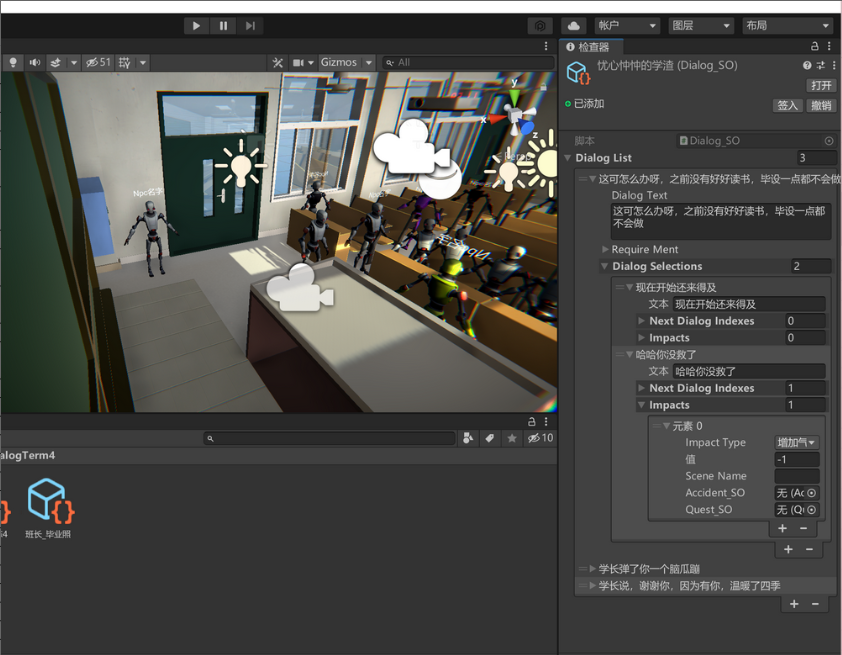Open the 图层 layers dropdown
This screenshot has height=655, width=842.
(x=700, y=26)
